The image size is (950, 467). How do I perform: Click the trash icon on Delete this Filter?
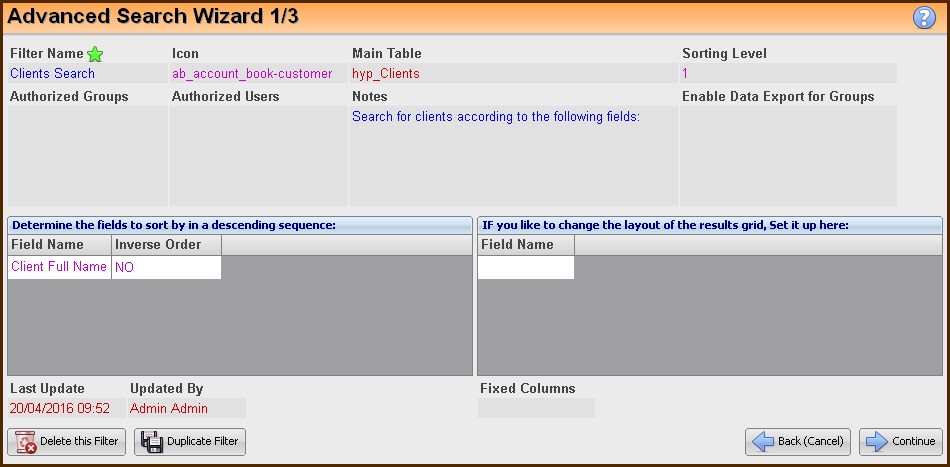click(26, 442)
